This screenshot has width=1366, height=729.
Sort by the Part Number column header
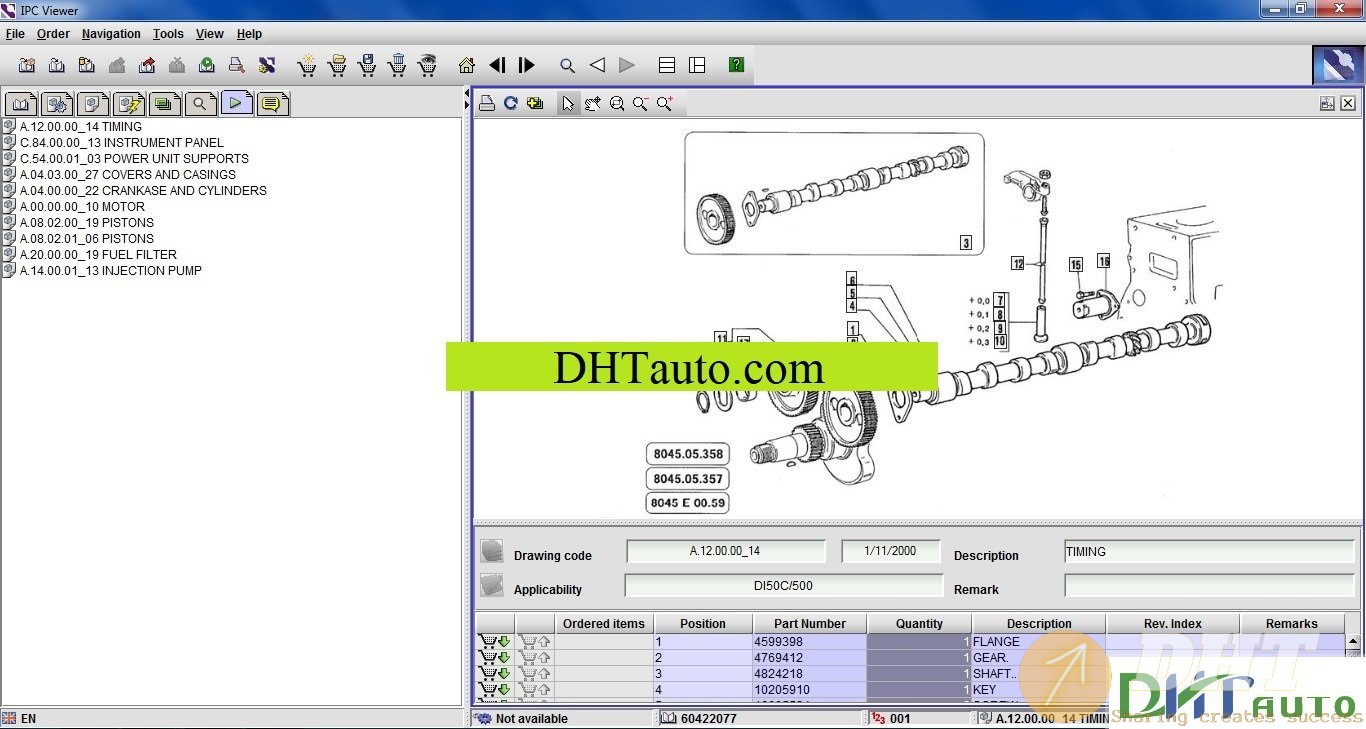tap(809, 623)
